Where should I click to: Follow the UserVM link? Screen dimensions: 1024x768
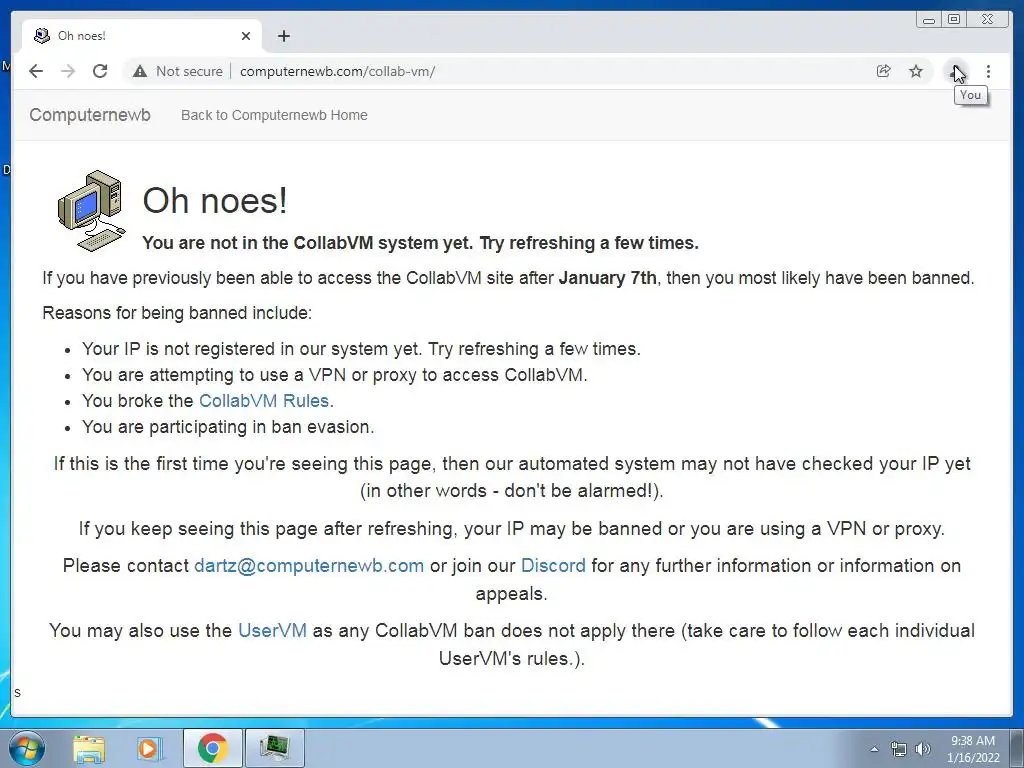pyautogui.click(x=272, y=630)
